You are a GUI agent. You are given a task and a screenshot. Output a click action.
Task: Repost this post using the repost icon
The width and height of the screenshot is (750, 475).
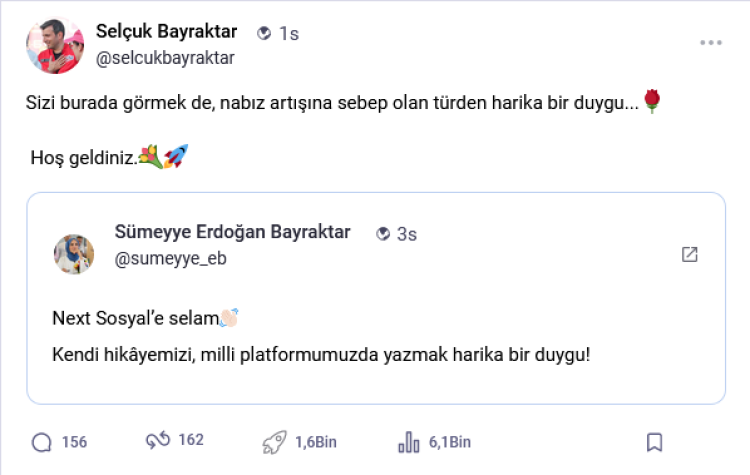(157, 441)
